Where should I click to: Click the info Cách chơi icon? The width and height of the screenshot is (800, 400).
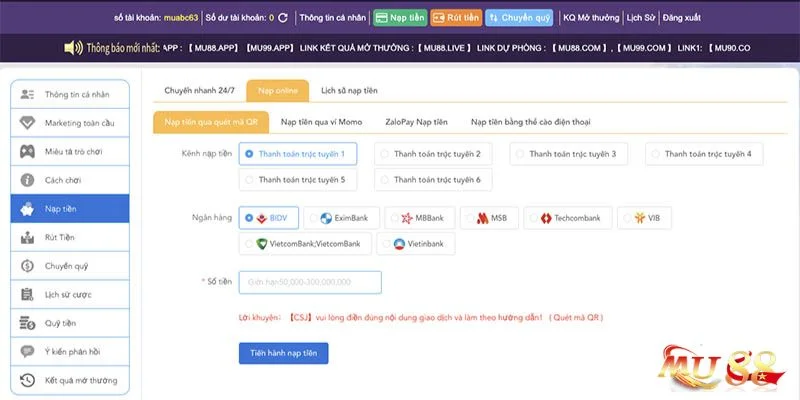point(27,180)
